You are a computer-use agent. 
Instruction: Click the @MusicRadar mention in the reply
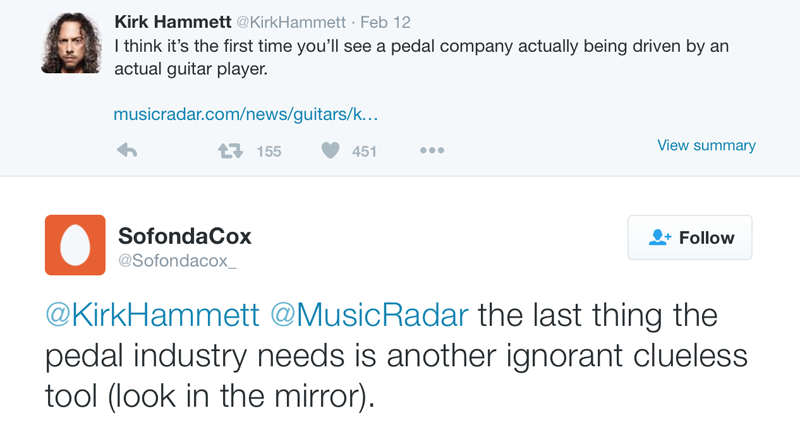click(369, 315)
